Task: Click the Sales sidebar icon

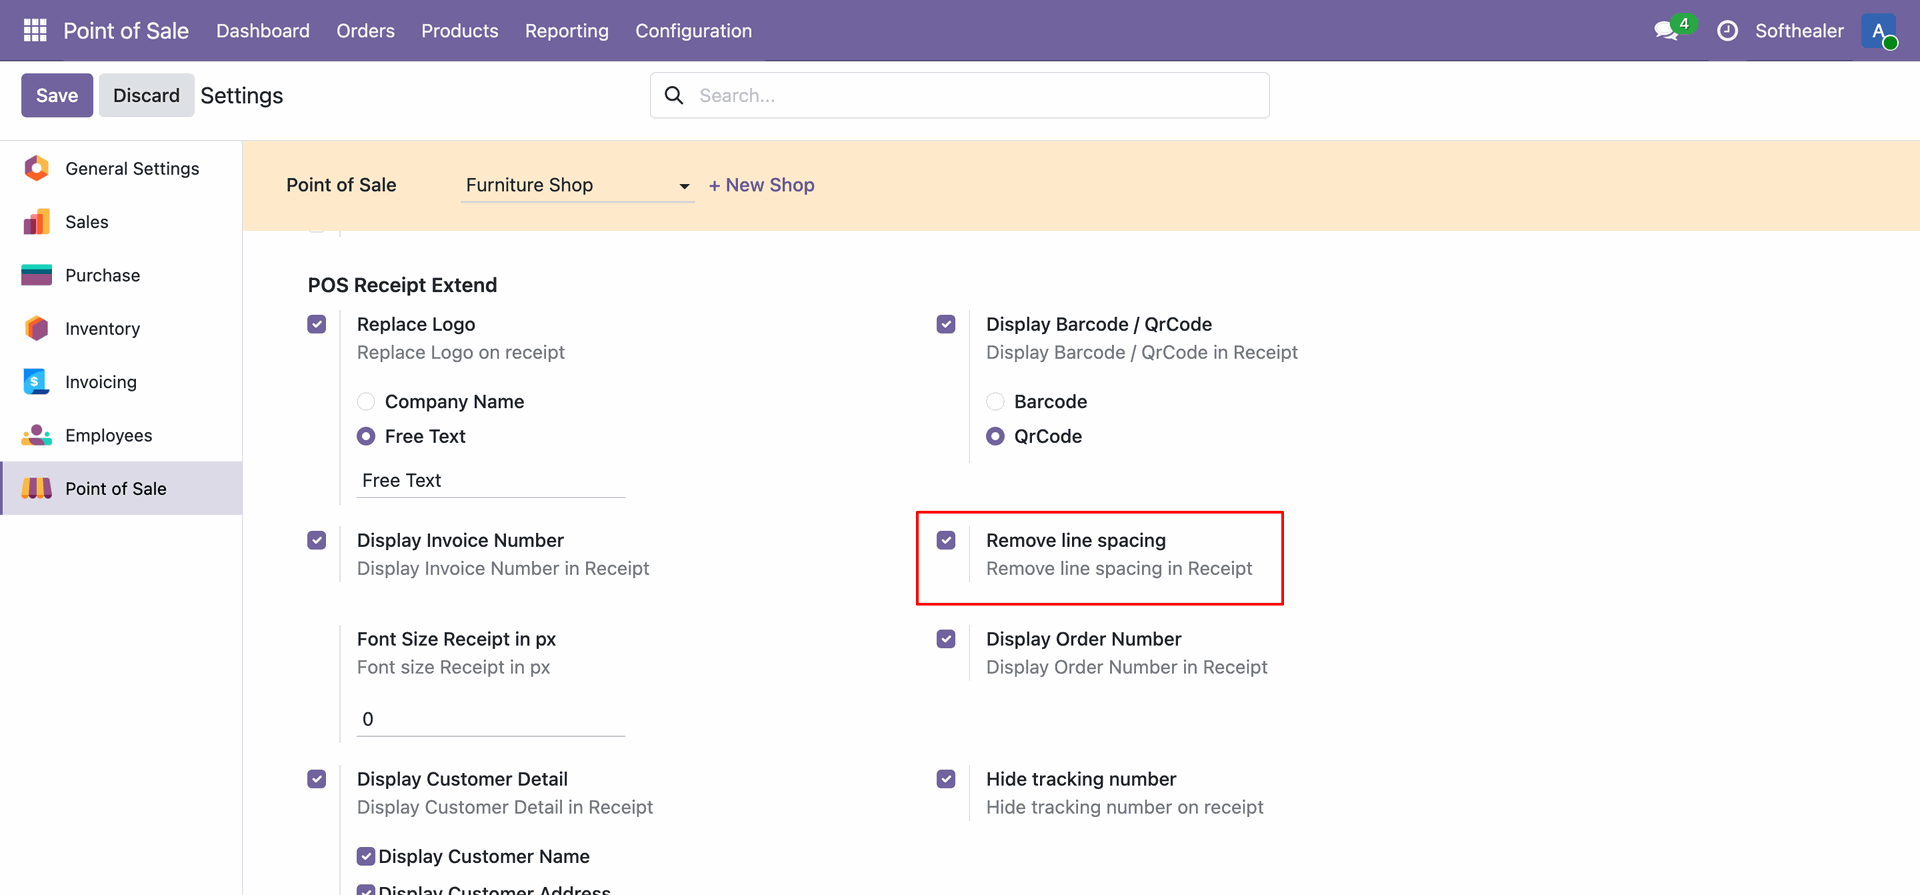Action: 37,222
